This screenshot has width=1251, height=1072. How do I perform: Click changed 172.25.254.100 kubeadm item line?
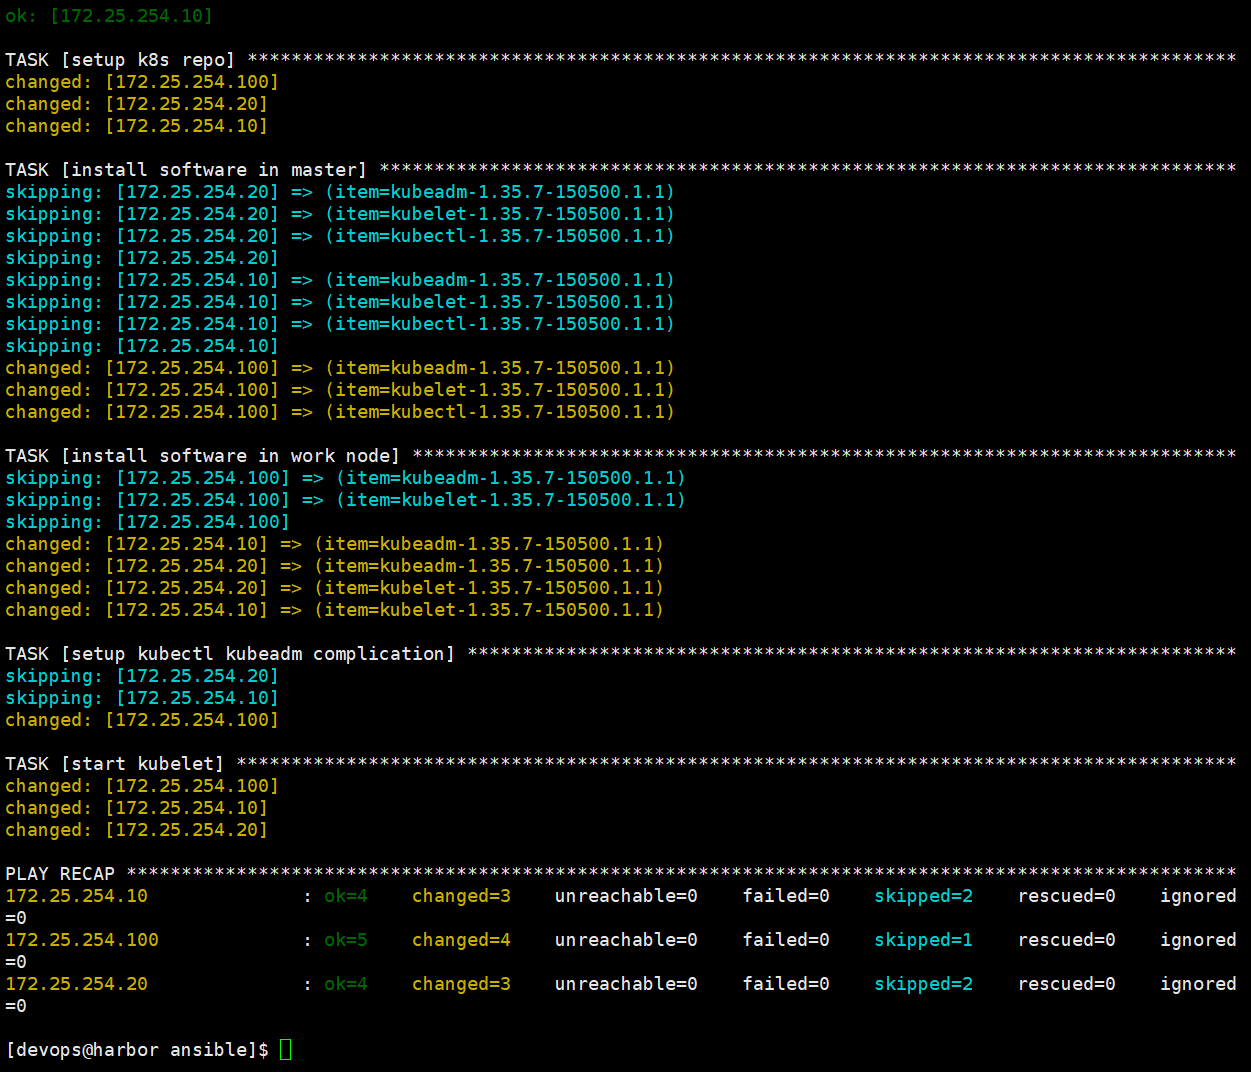[340, 368]
